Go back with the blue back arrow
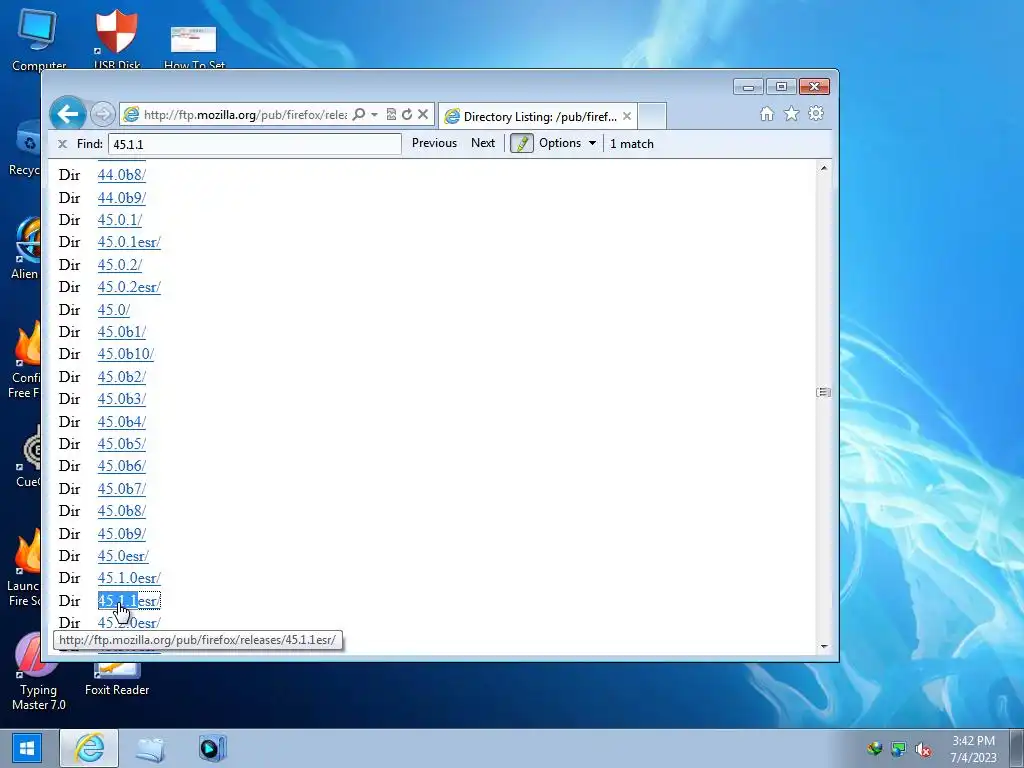The height and width of the screenshot is (768, 1024). 68,114
